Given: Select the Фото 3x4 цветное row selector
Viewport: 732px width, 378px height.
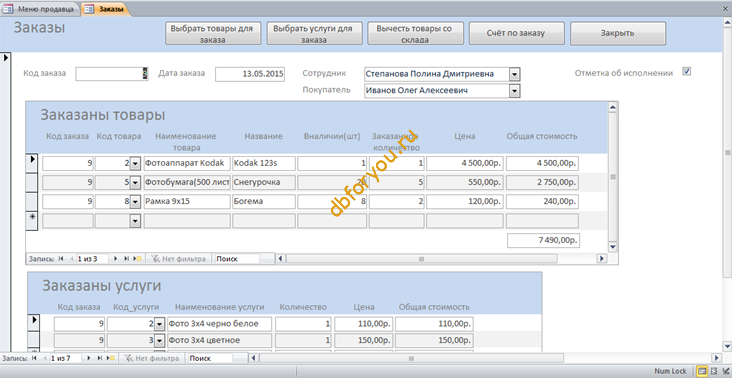Looking at the screenshot, I should tap(34, 340).
